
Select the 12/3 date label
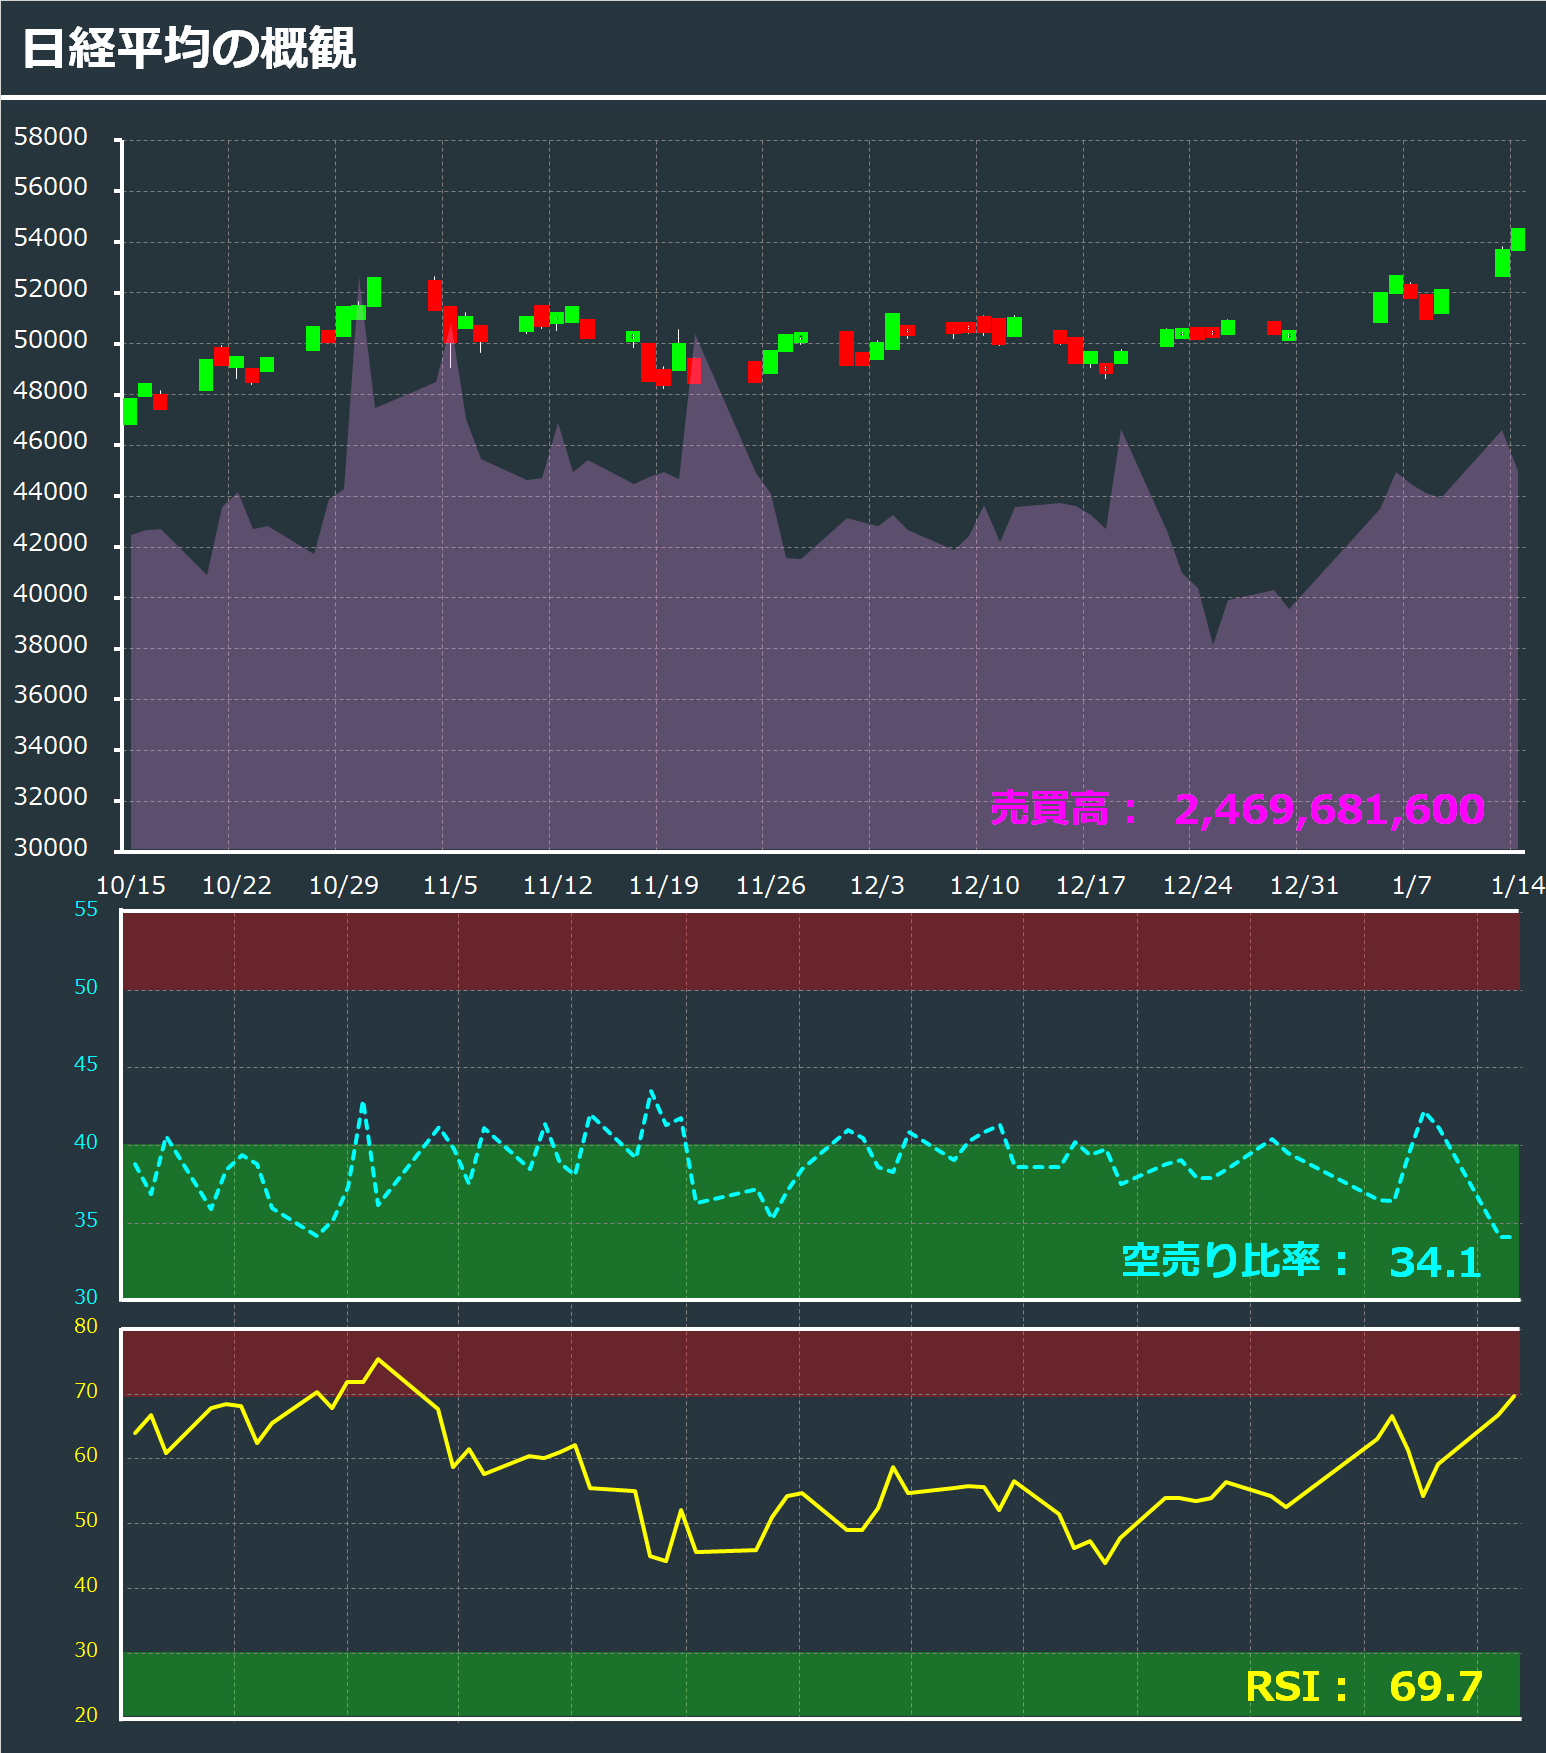pyautogui.click(x=877, y=885)
